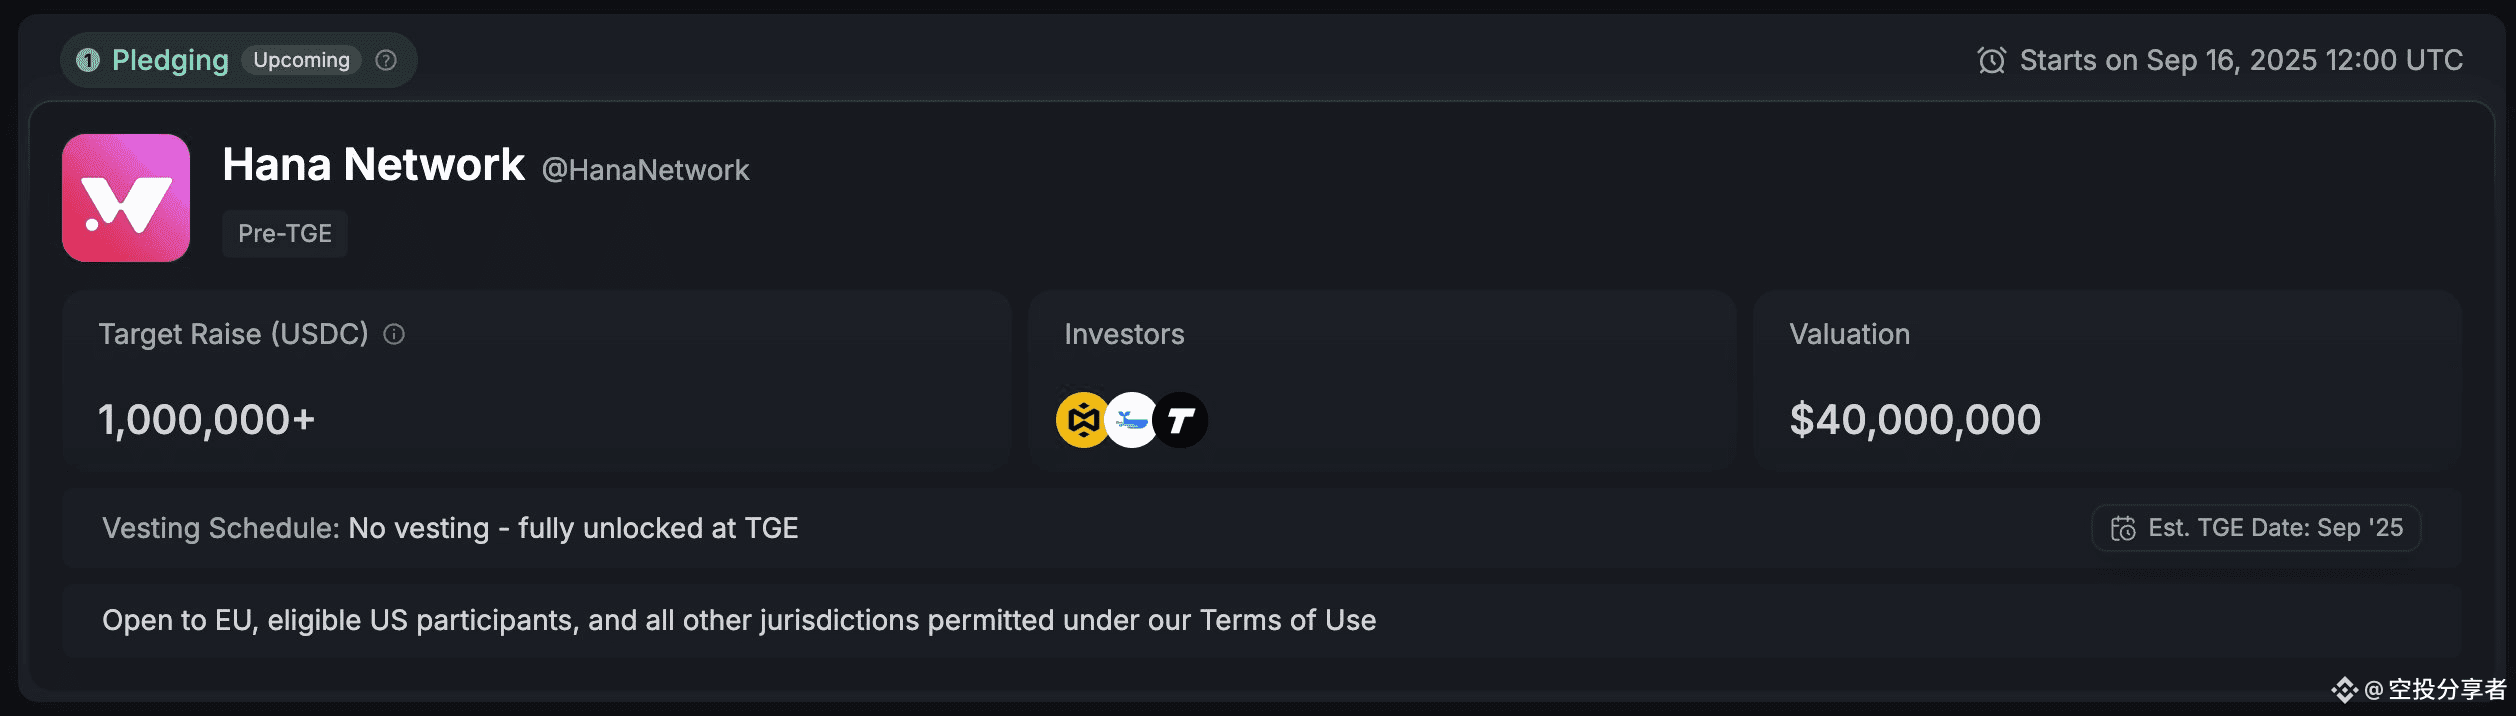Viewport: 2516px width, 716px height.
Task: Click the info icon beside Target Raise
Action: (x=394, y=334)
